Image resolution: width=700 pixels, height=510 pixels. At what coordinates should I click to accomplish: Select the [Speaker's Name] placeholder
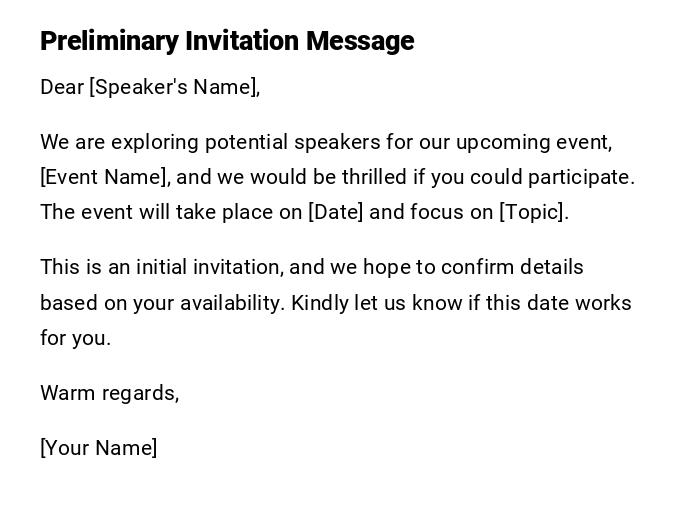pyautogui.click(x=174, y=87)
